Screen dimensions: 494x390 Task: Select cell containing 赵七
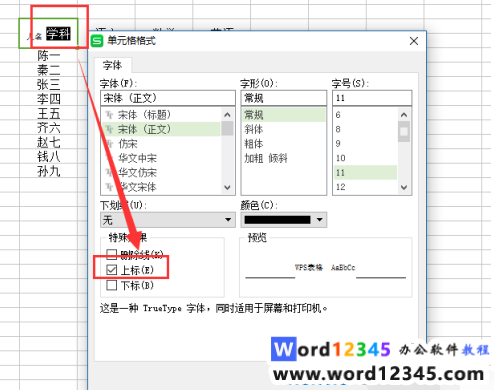click(49, 143)
